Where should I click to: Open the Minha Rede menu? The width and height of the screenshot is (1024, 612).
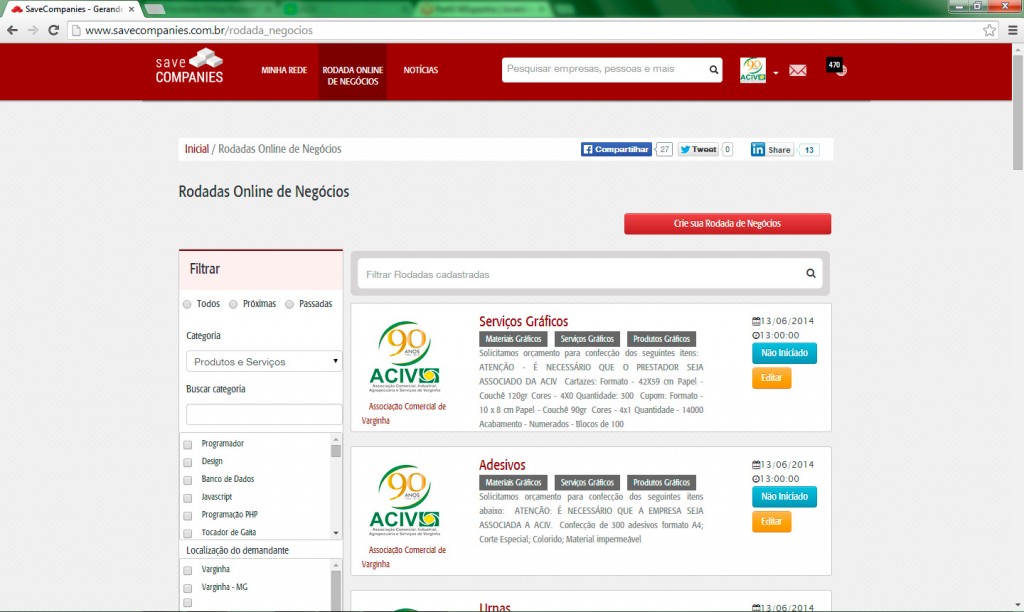(284, 70)
